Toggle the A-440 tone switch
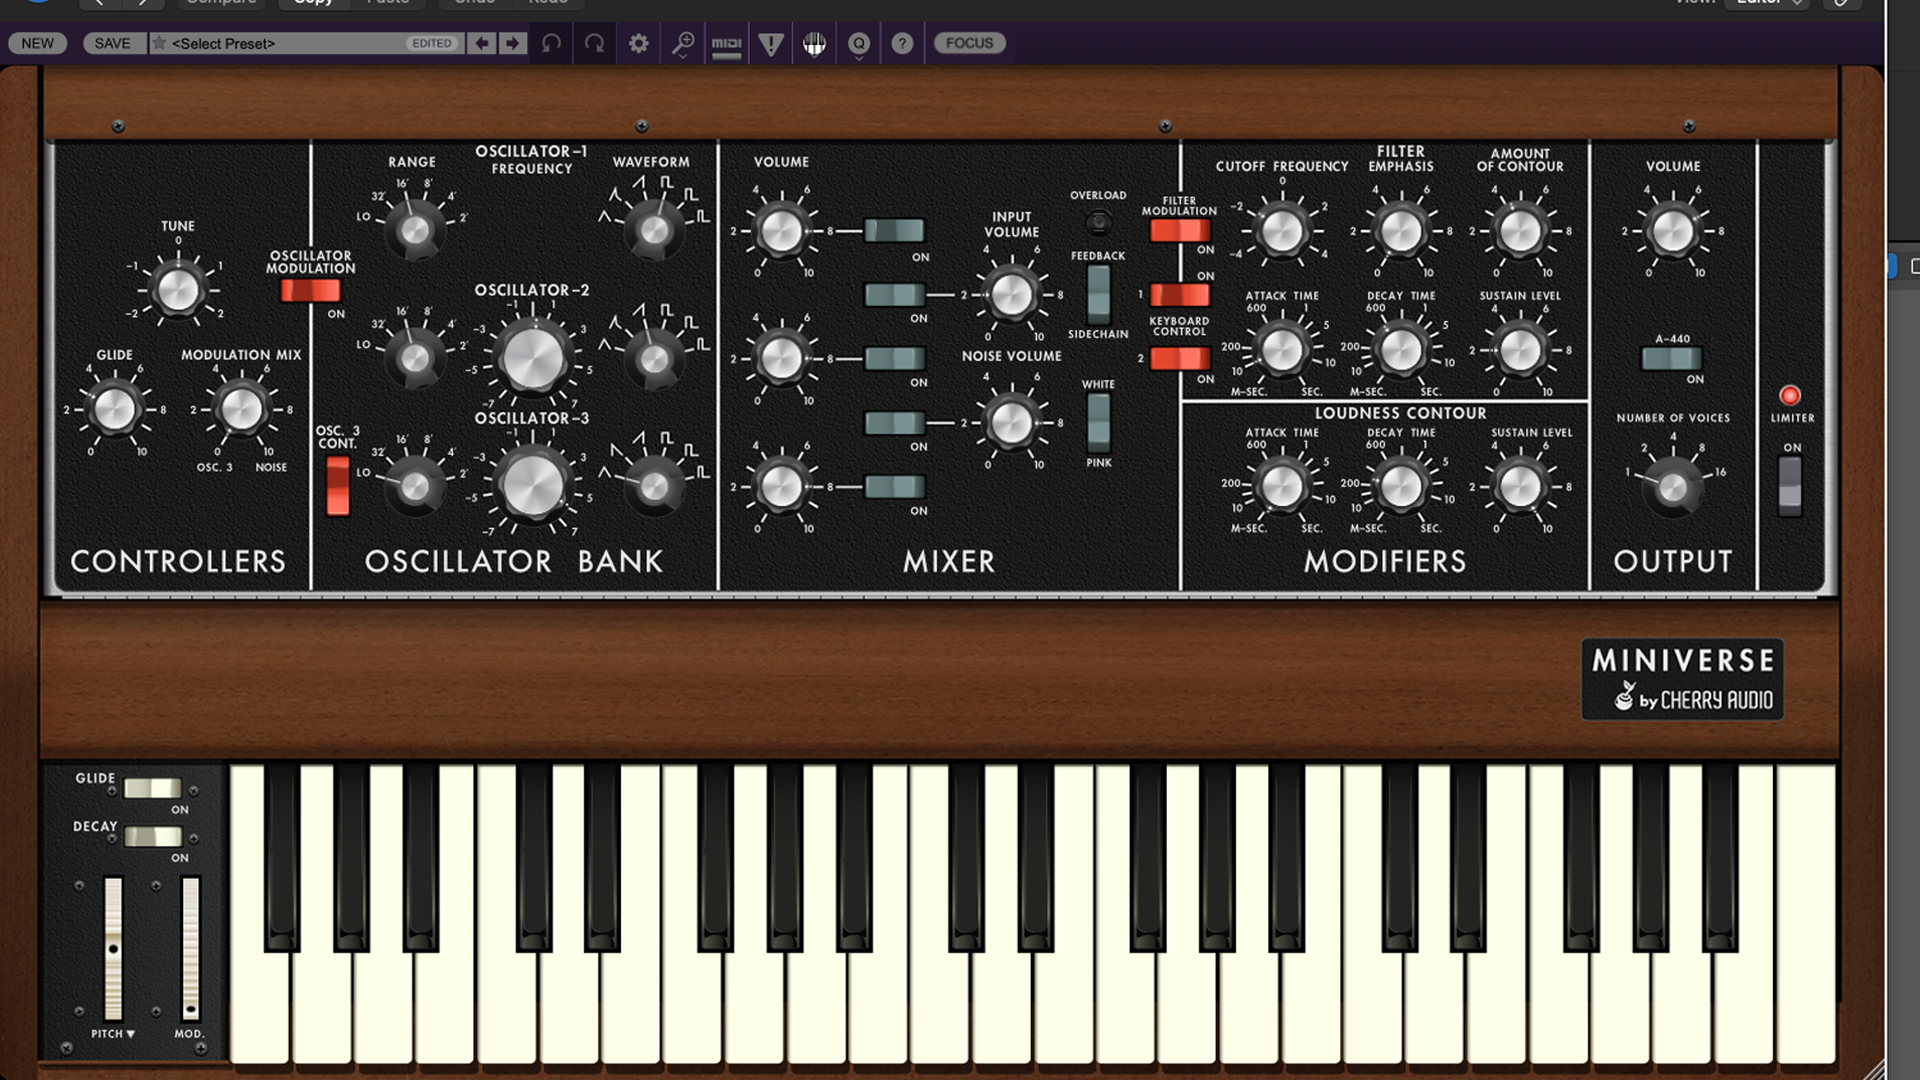Viewport: 1920px width, 1080px height. 1672,358
